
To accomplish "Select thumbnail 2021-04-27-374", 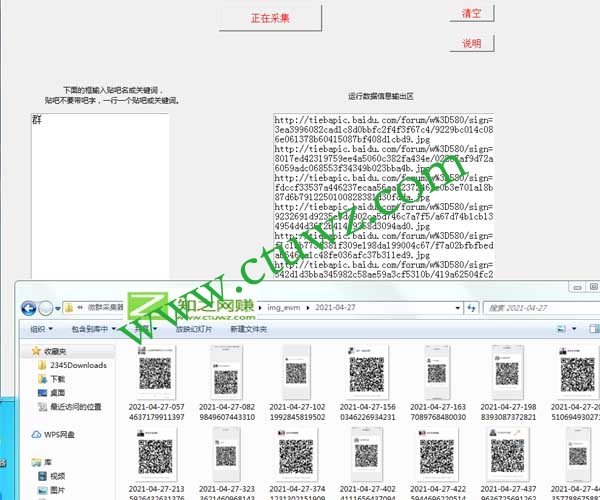I will pyautogui.click(x=297, y=454).
